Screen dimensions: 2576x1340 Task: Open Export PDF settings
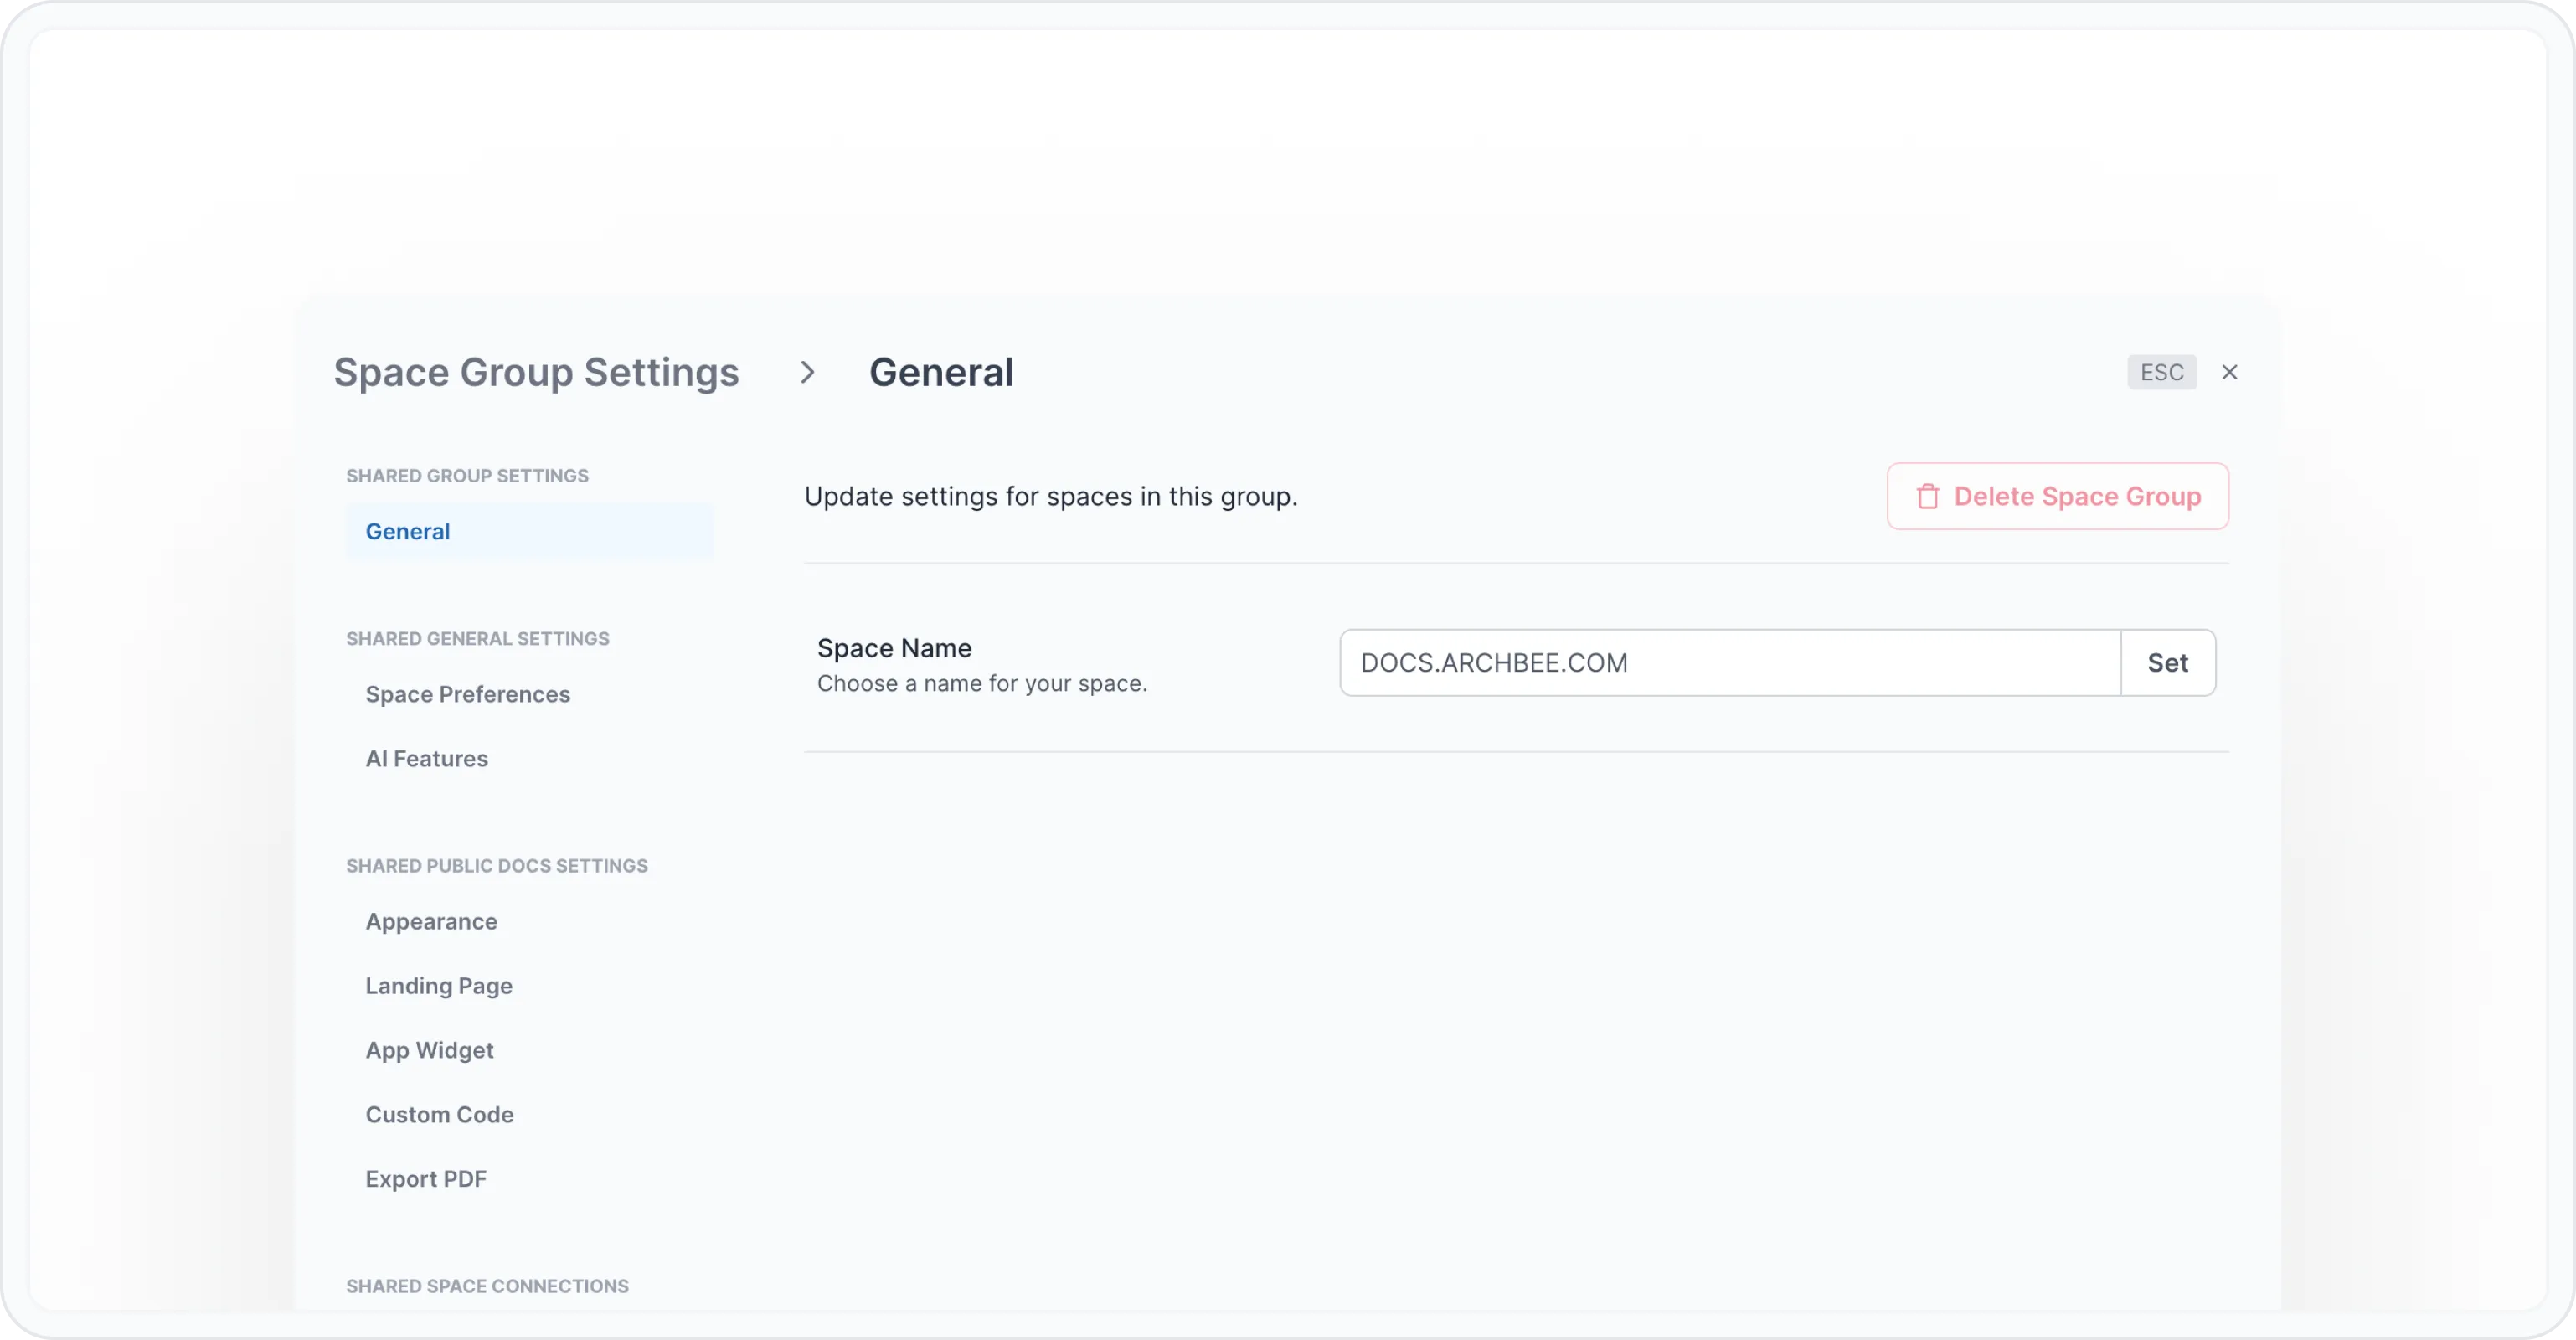[425, 1178]
